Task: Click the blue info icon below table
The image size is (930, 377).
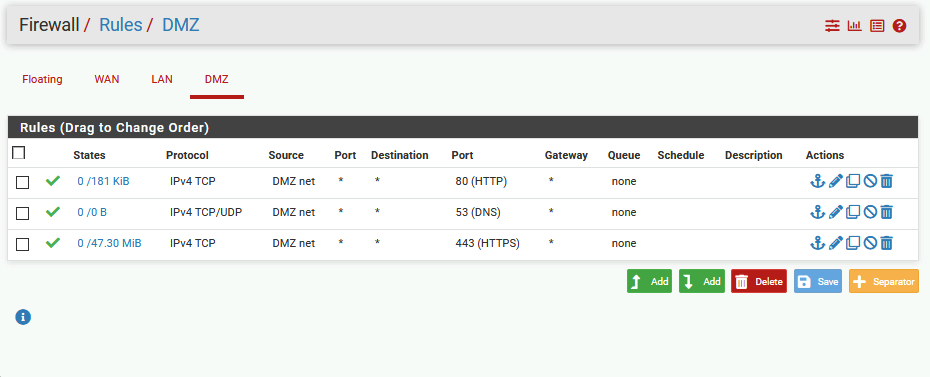Action: click(x=23, y=317)
